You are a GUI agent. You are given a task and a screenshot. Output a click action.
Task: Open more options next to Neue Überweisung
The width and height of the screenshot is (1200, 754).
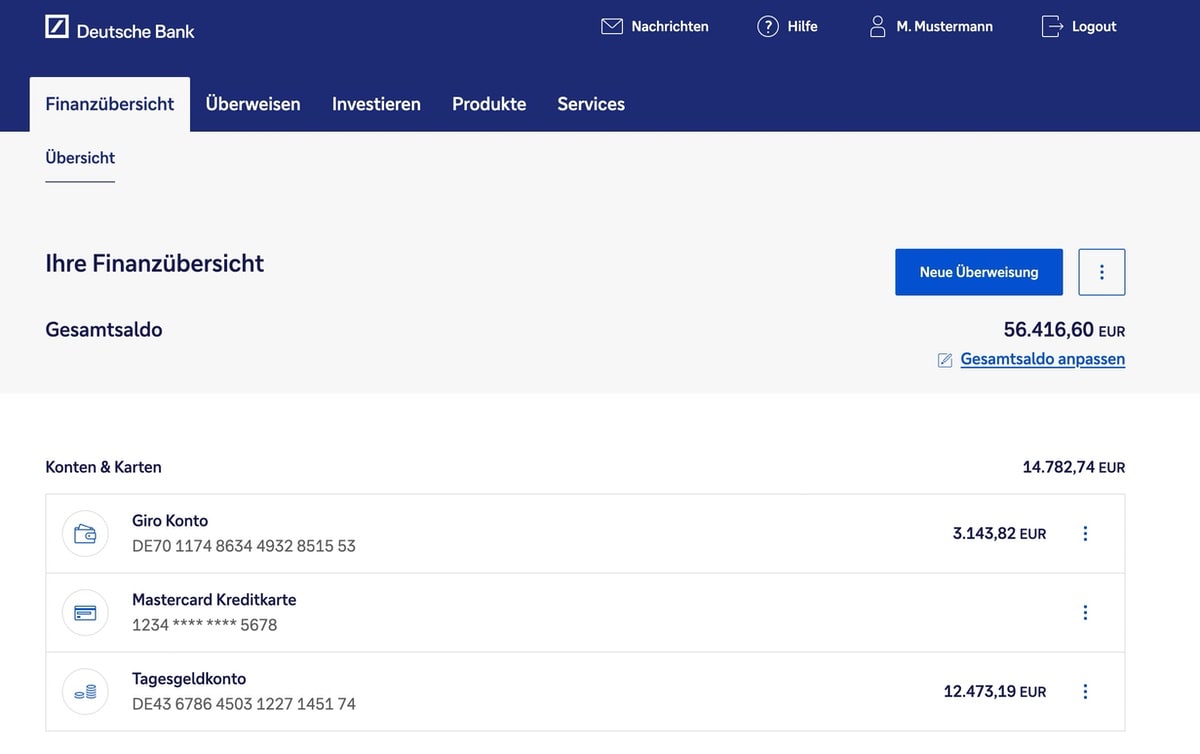click(1102, 272)
